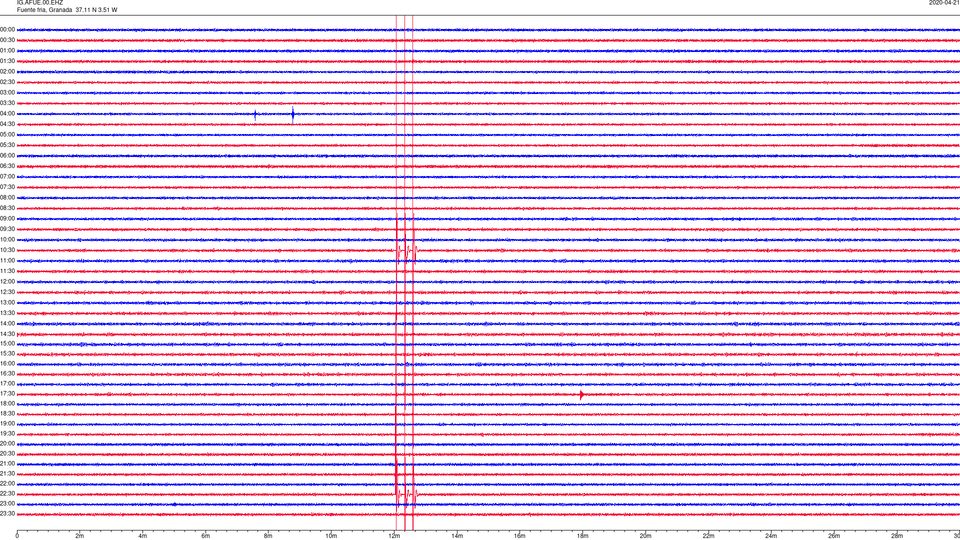Click the 14m axis label
Image resolution: width=960 pixels, height=540 pixels.
click(x=457, y=536)
